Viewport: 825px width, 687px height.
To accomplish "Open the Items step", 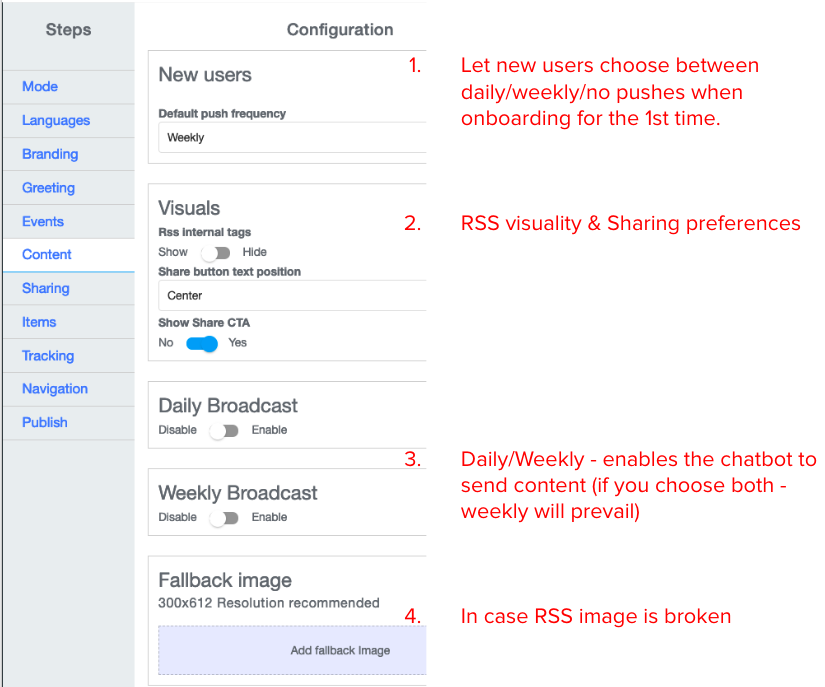I will pos(39,322).
